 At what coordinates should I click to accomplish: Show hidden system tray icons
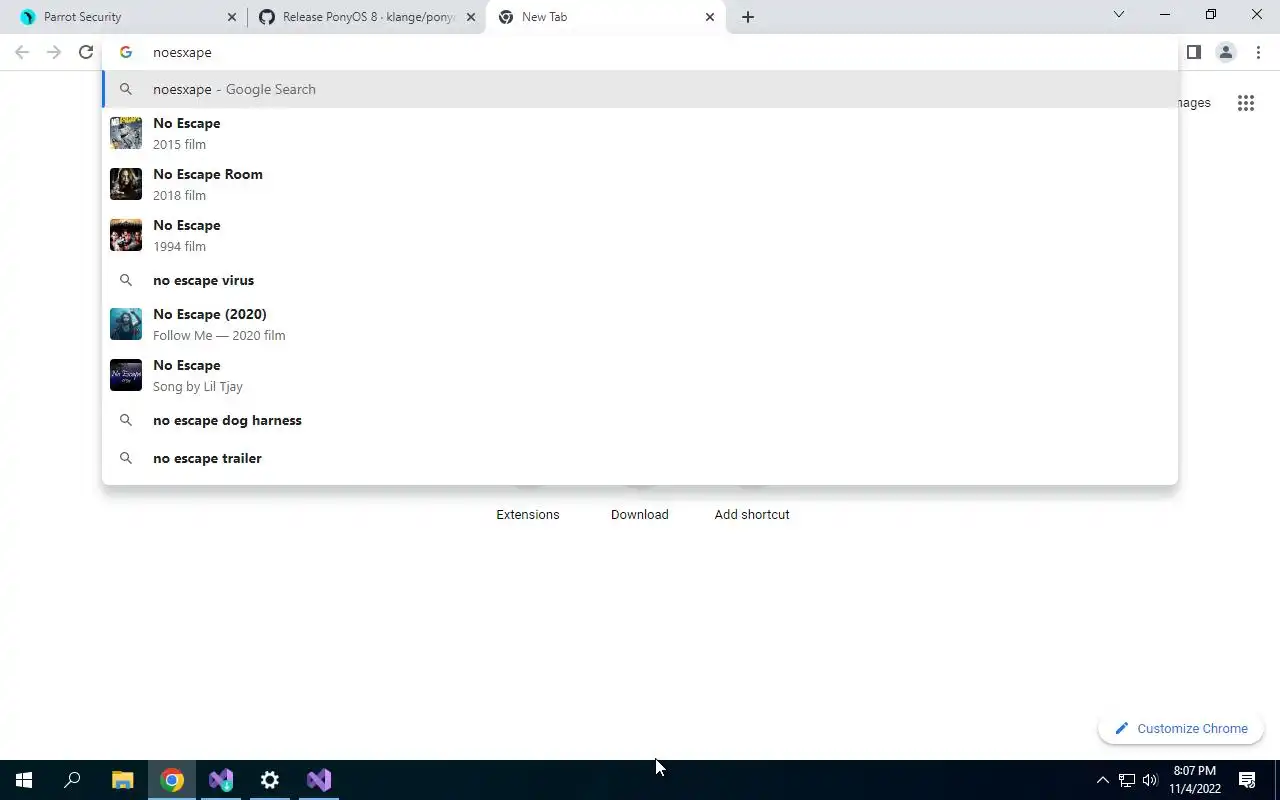[x=1103, y=780]
